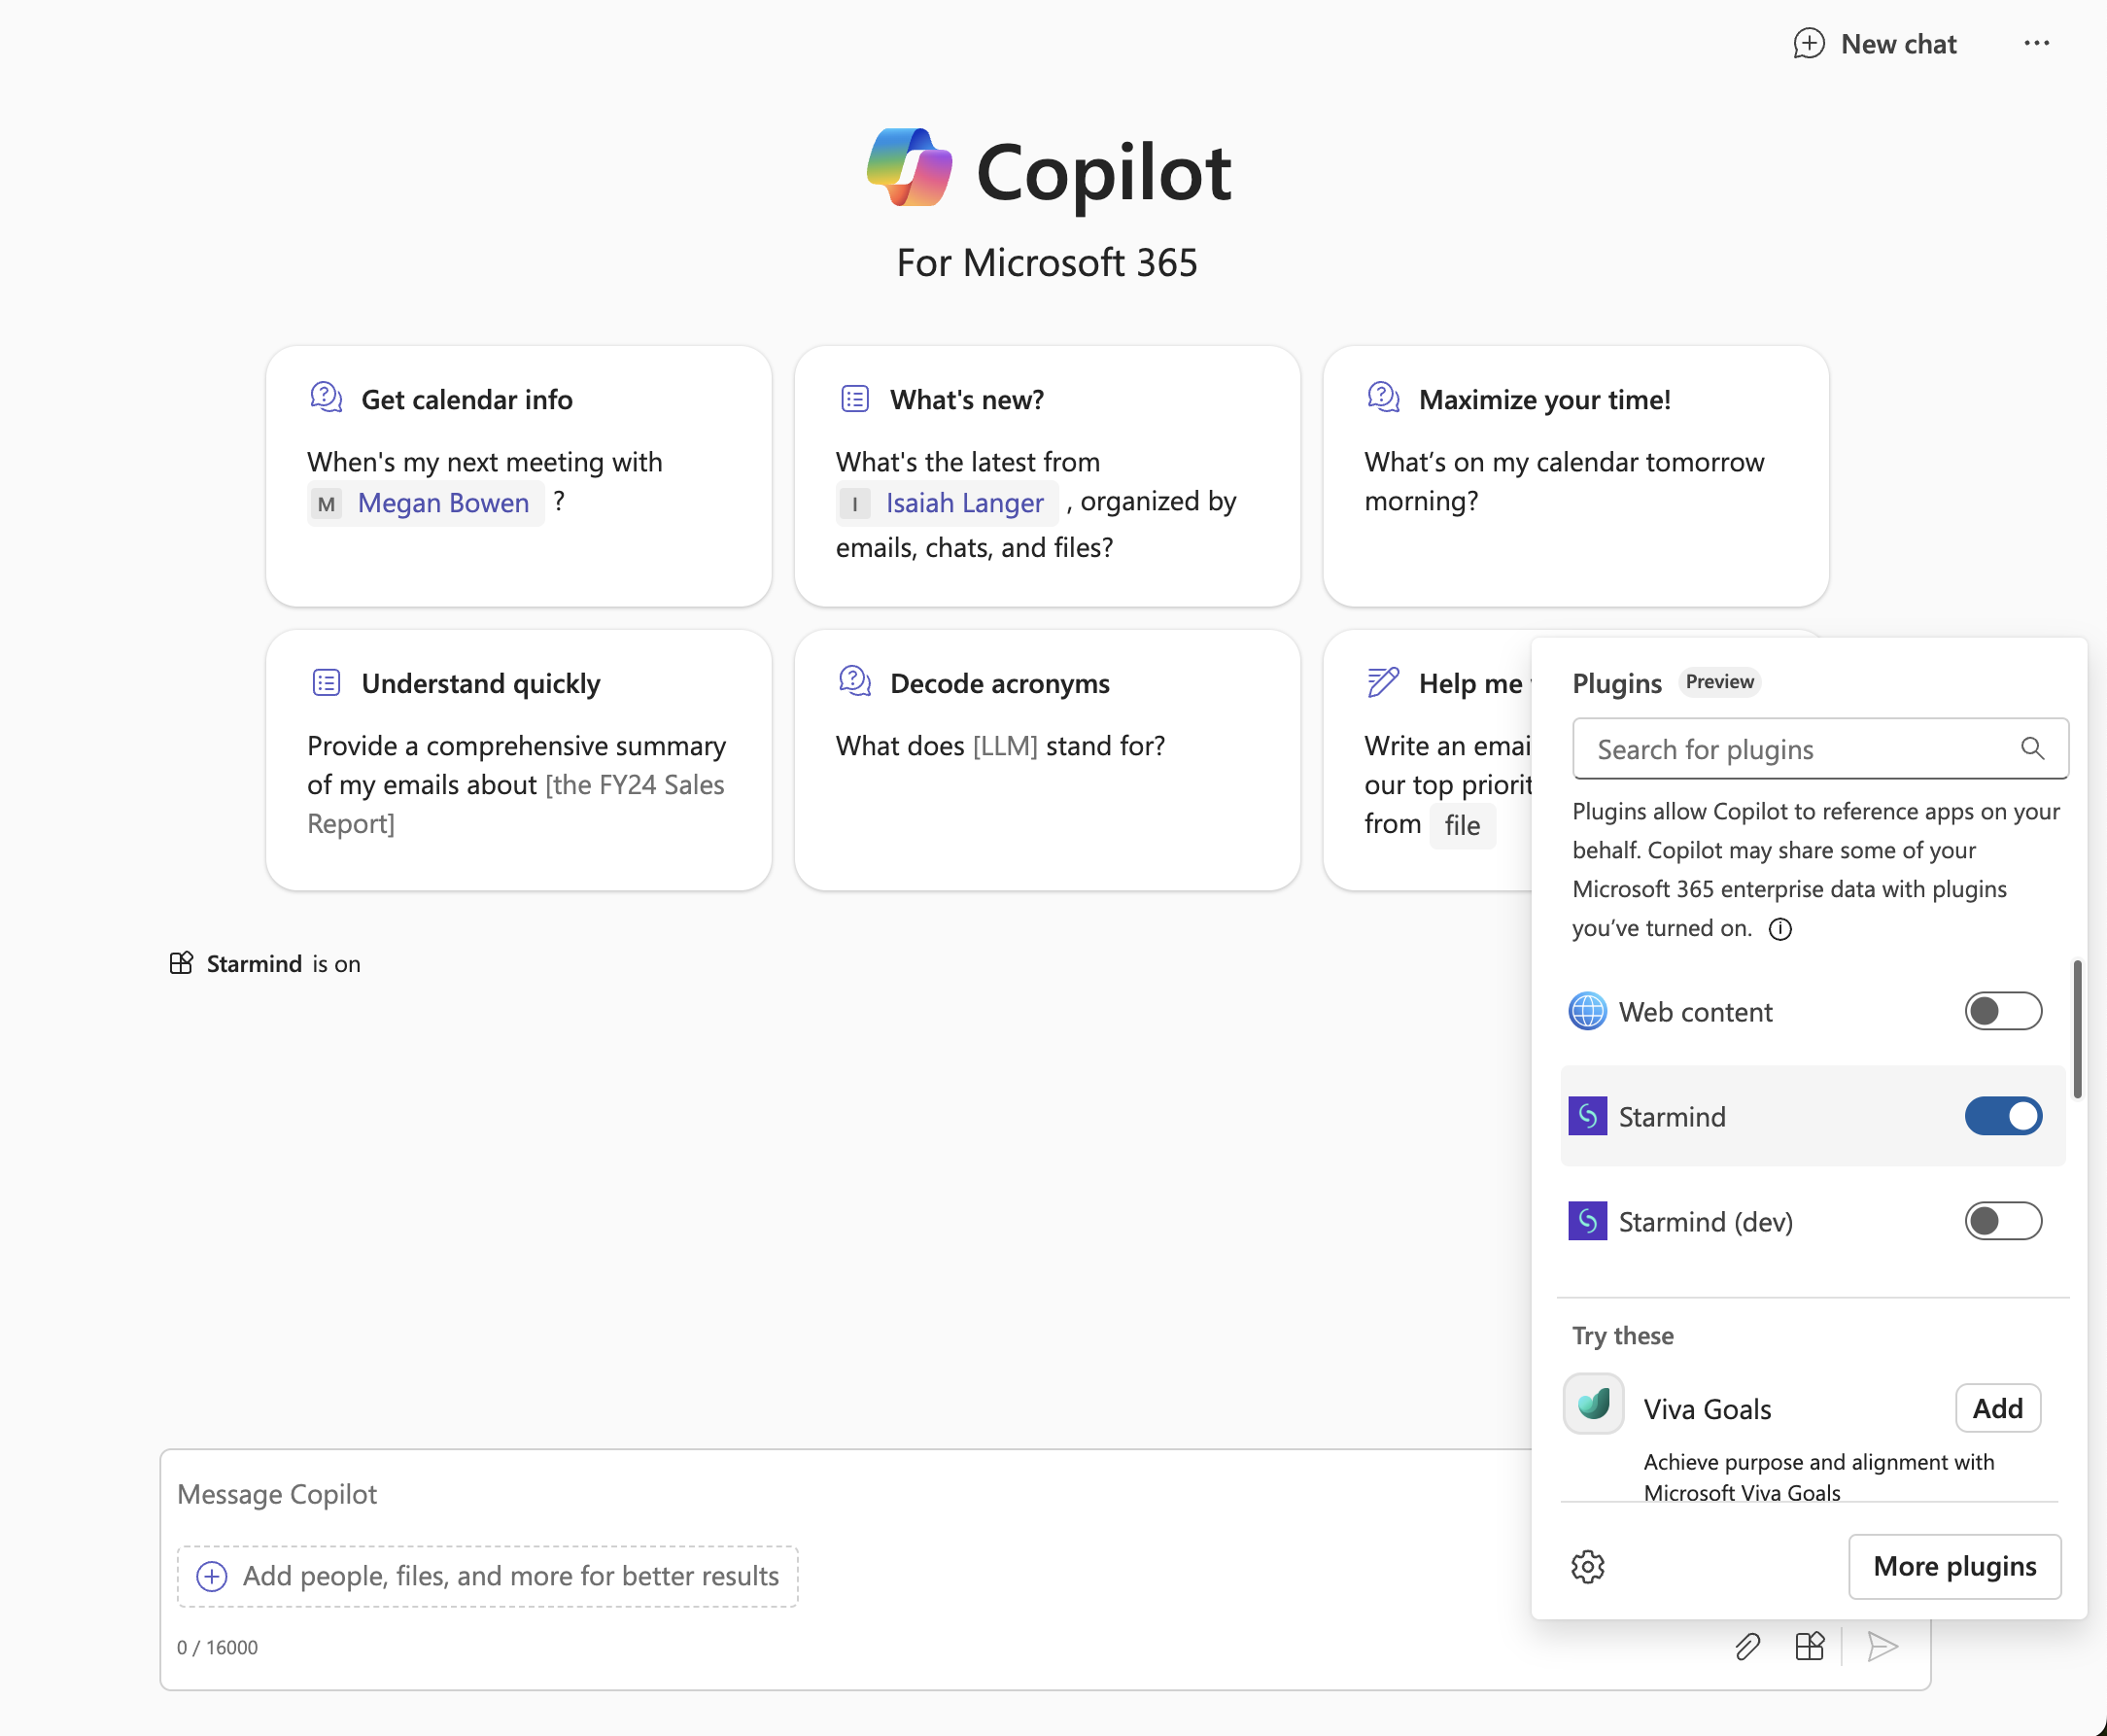Click Add people, files, and more button

pyautogui.click(x=488, y=1576)
